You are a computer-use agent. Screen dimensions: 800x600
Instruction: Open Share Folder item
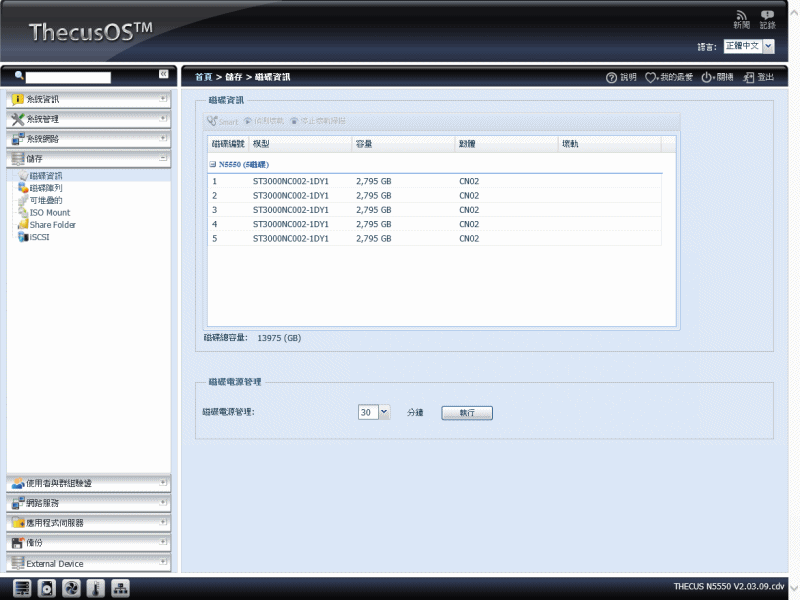tap(52, 224)
